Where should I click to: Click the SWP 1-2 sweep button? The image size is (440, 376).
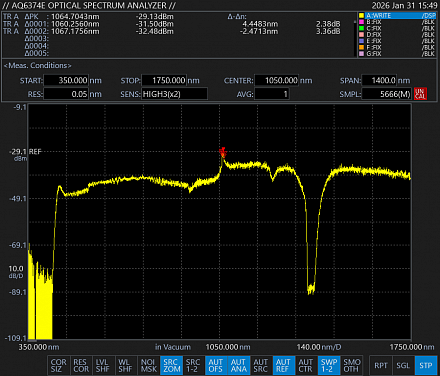click(x=328, y=365)
